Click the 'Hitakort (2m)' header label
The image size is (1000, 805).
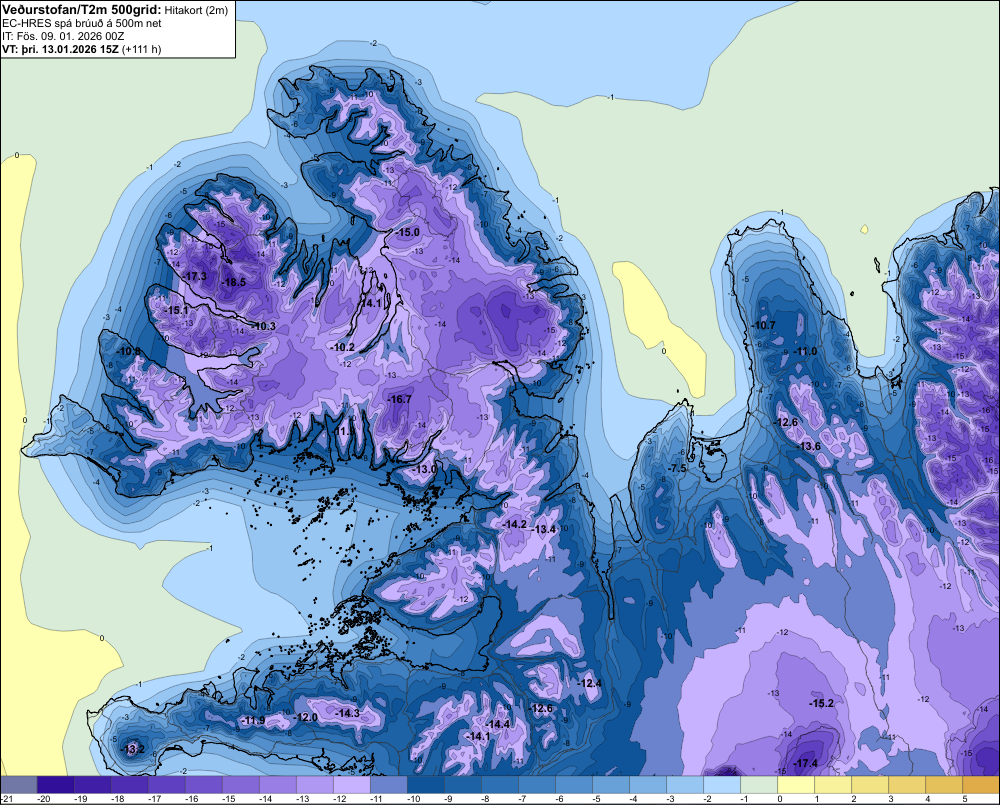tap(196, 10)
